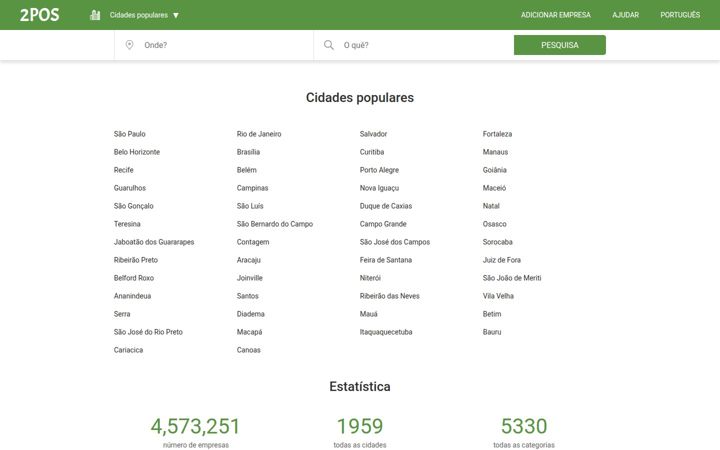This screenshot has height=450, width=720.
Task: Select the Diadema link
Action: click(x=251, y=314)
